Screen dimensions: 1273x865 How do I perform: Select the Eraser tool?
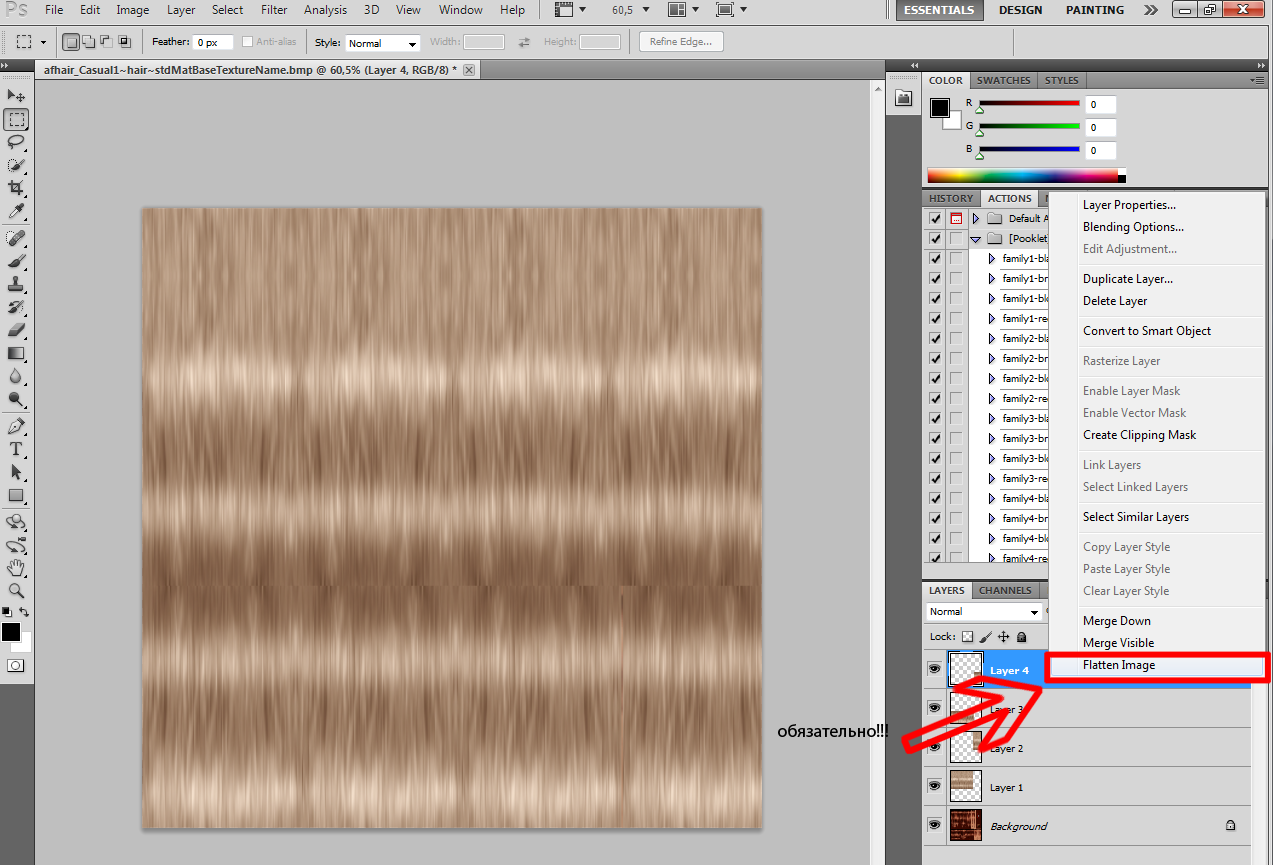tap(17, 330)
